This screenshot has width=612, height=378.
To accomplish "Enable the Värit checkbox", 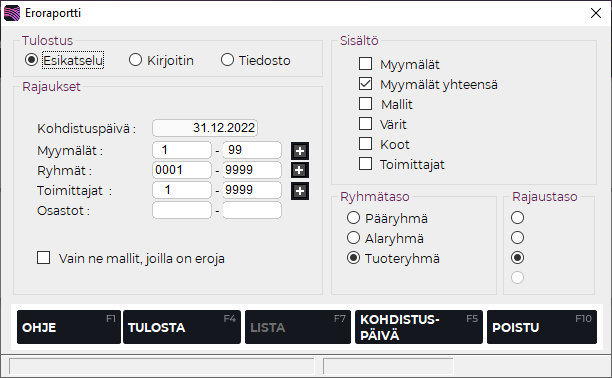I will (365, 123).
